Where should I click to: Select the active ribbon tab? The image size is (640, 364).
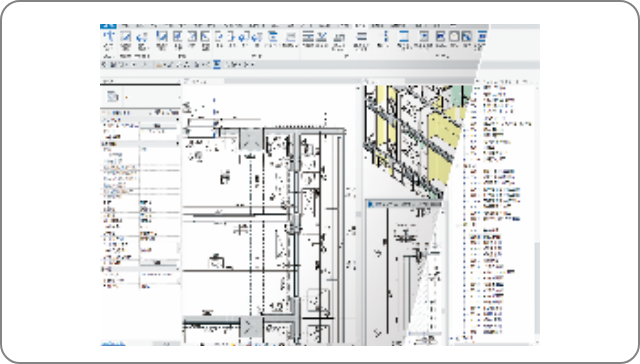tap(360, 26)
